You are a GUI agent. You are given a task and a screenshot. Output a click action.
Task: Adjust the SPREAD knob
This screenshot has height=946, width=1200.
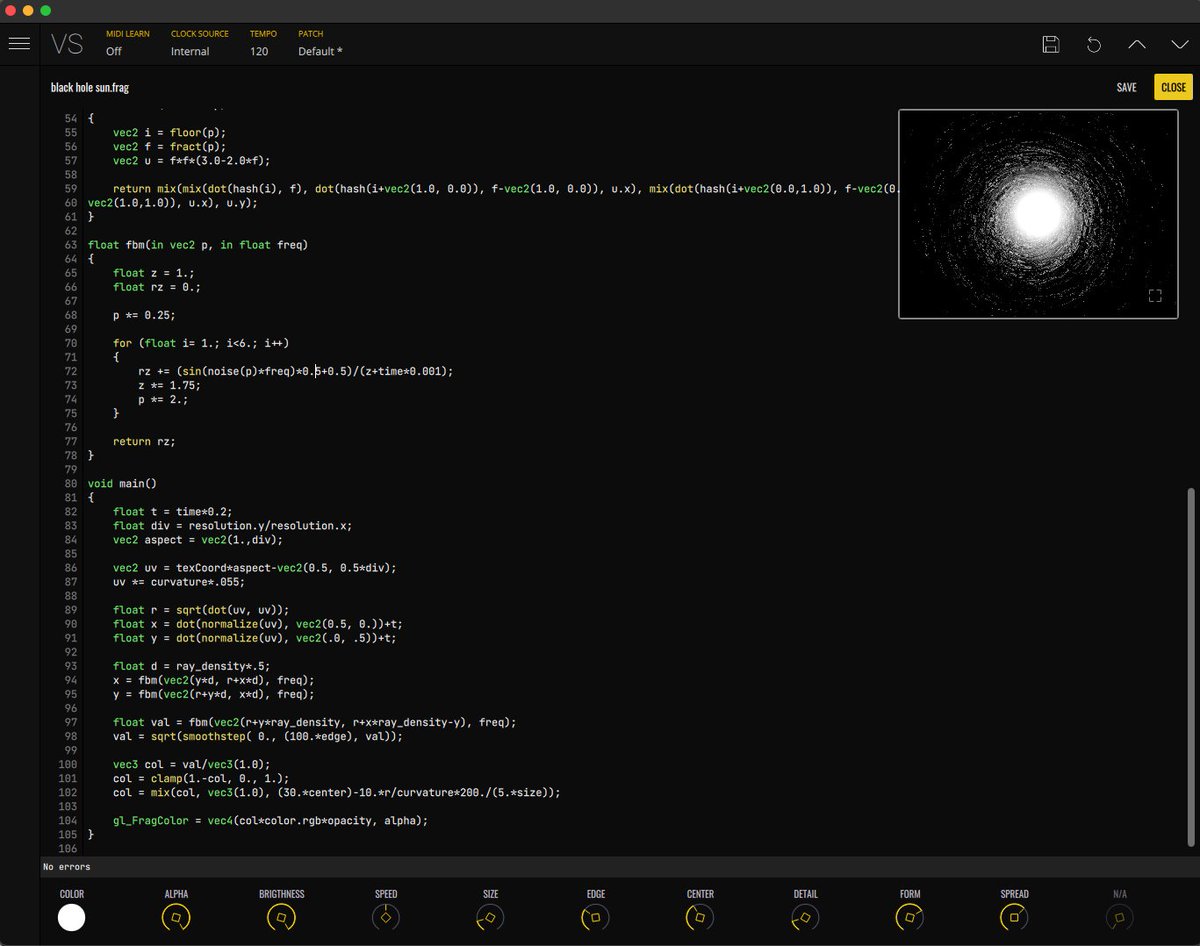point(1014,917)
